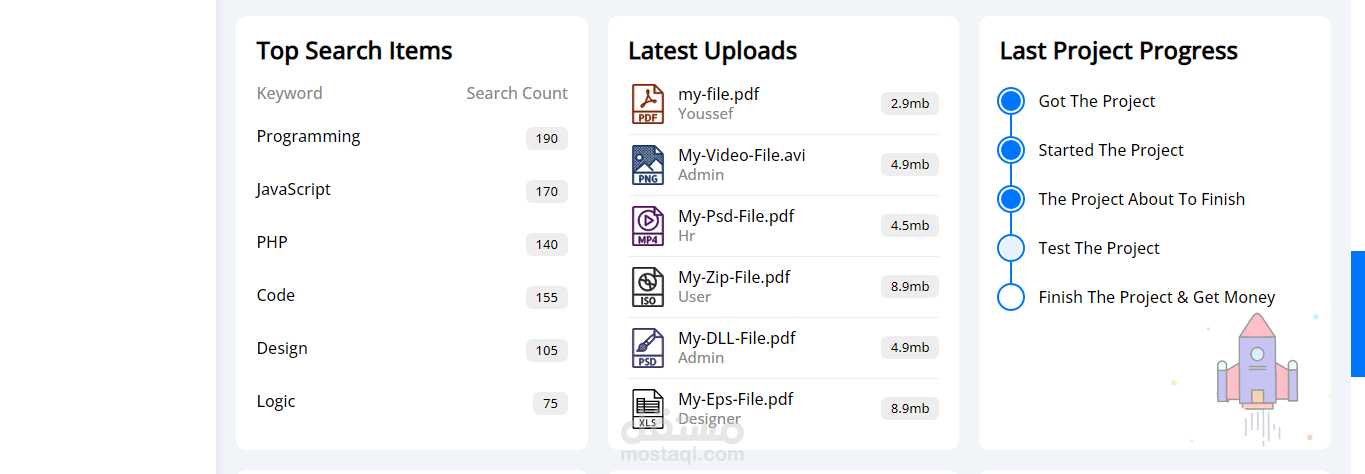The image size is (1365, 474).
Task: Click The Project About To Finish marker
Action: click(x=1011, y=199)
